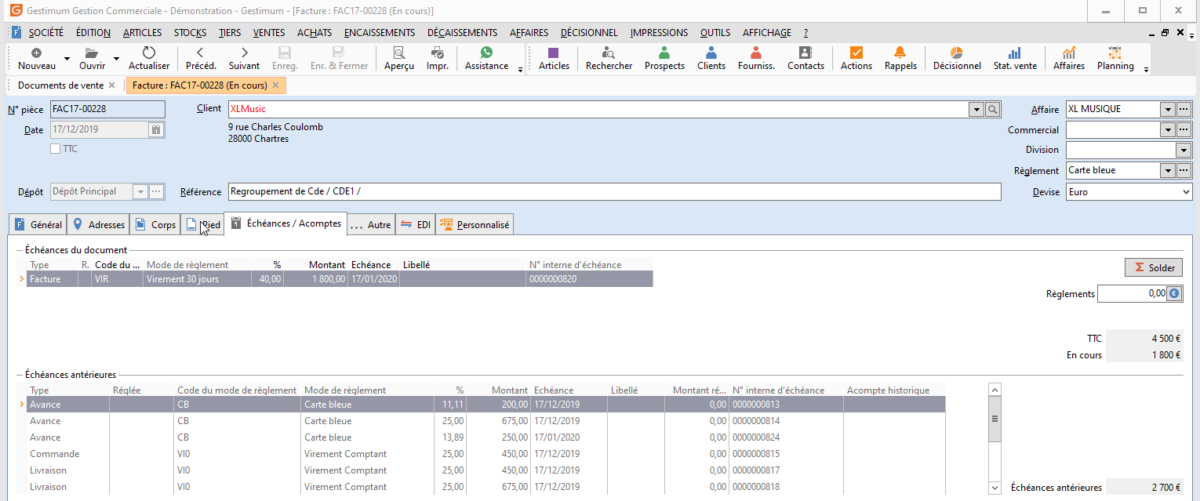The width and height of the screenshot is (1200, 501).
Task: Open the VENTES menu
Action: (x=269, y=32)
